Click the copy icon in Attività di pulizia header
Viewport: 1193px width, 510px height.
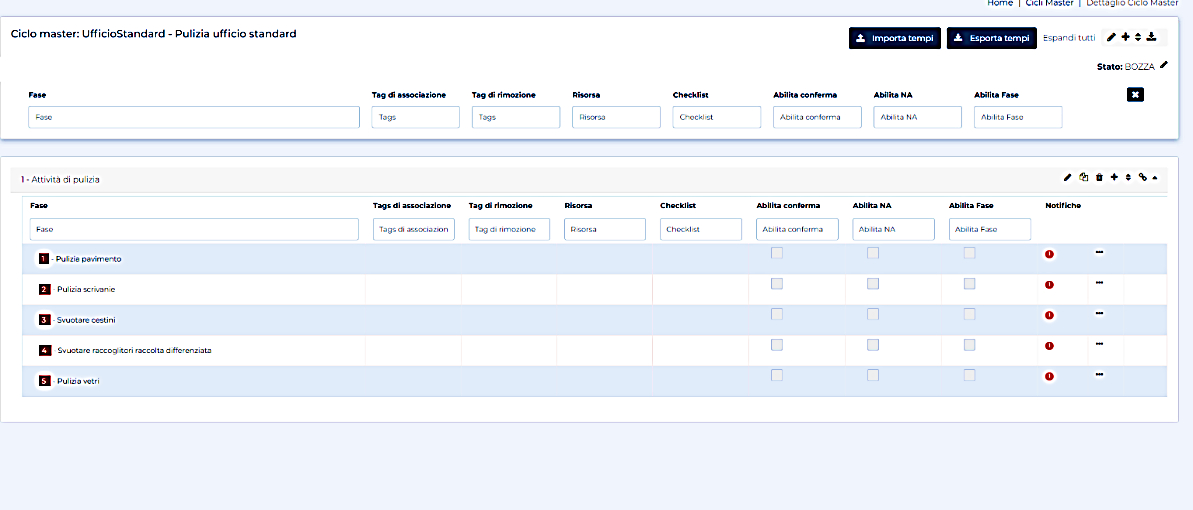click(1083, 178)
